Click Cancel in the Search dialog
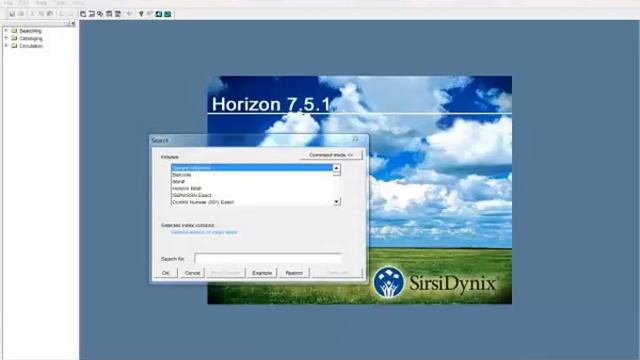 point(192,273)
